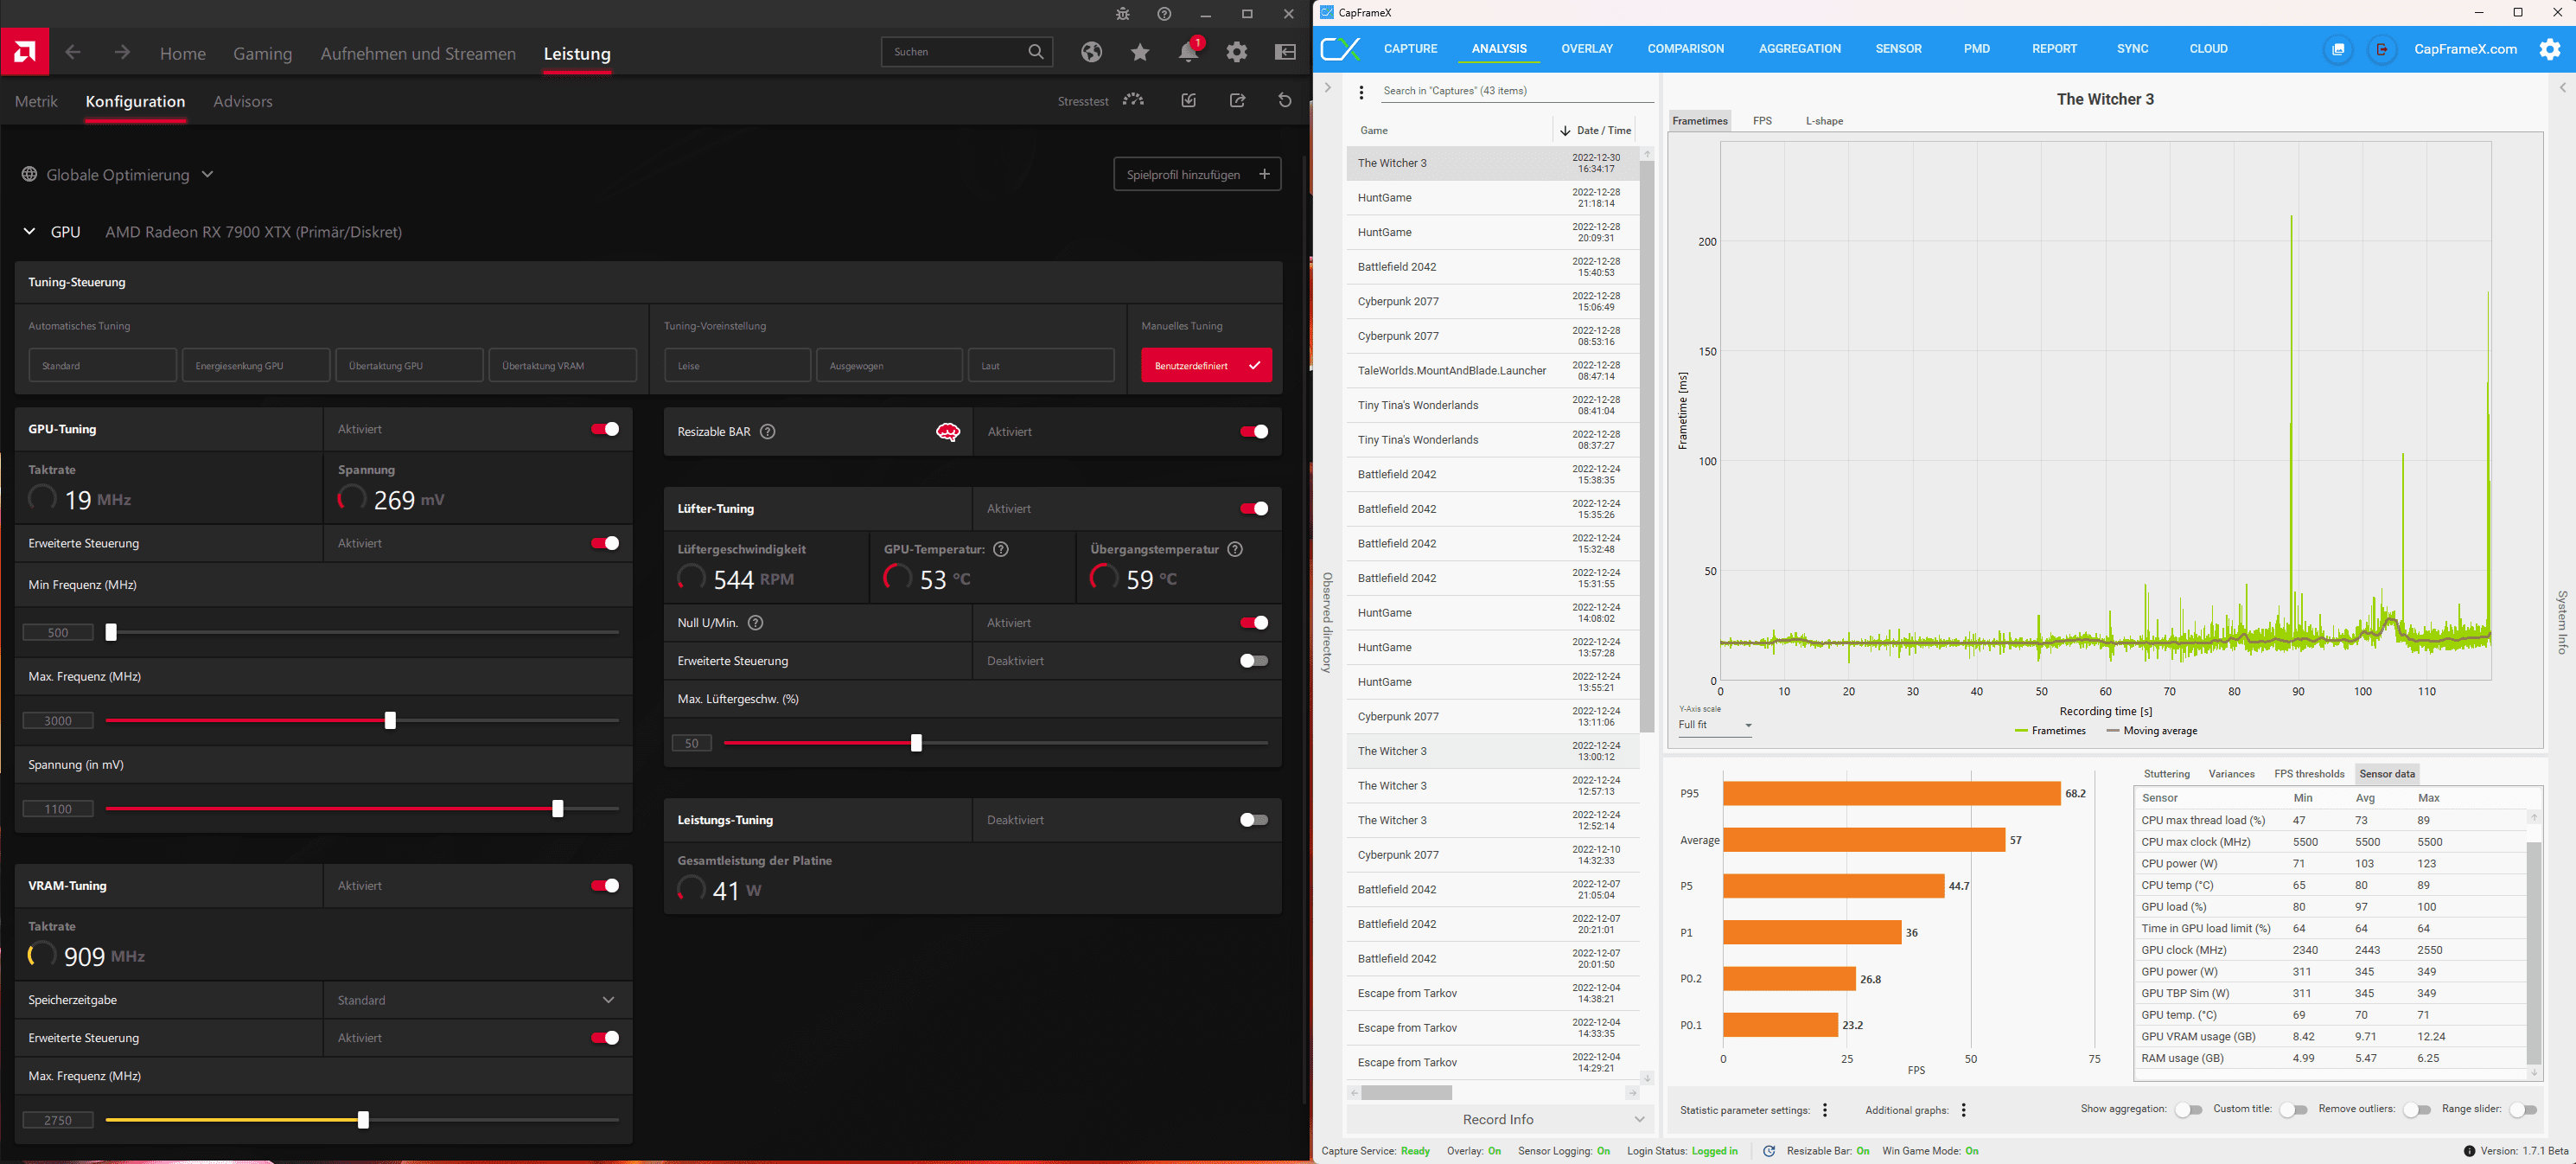Collapse System Info panel arrow

(2562, 88)
